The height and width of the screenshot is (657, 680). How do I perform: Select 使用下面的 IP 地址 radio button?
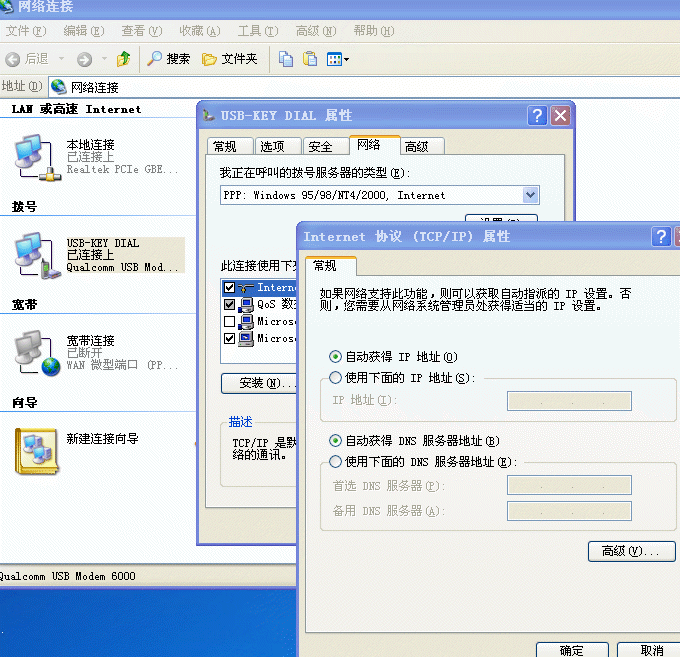click(335, 378)
